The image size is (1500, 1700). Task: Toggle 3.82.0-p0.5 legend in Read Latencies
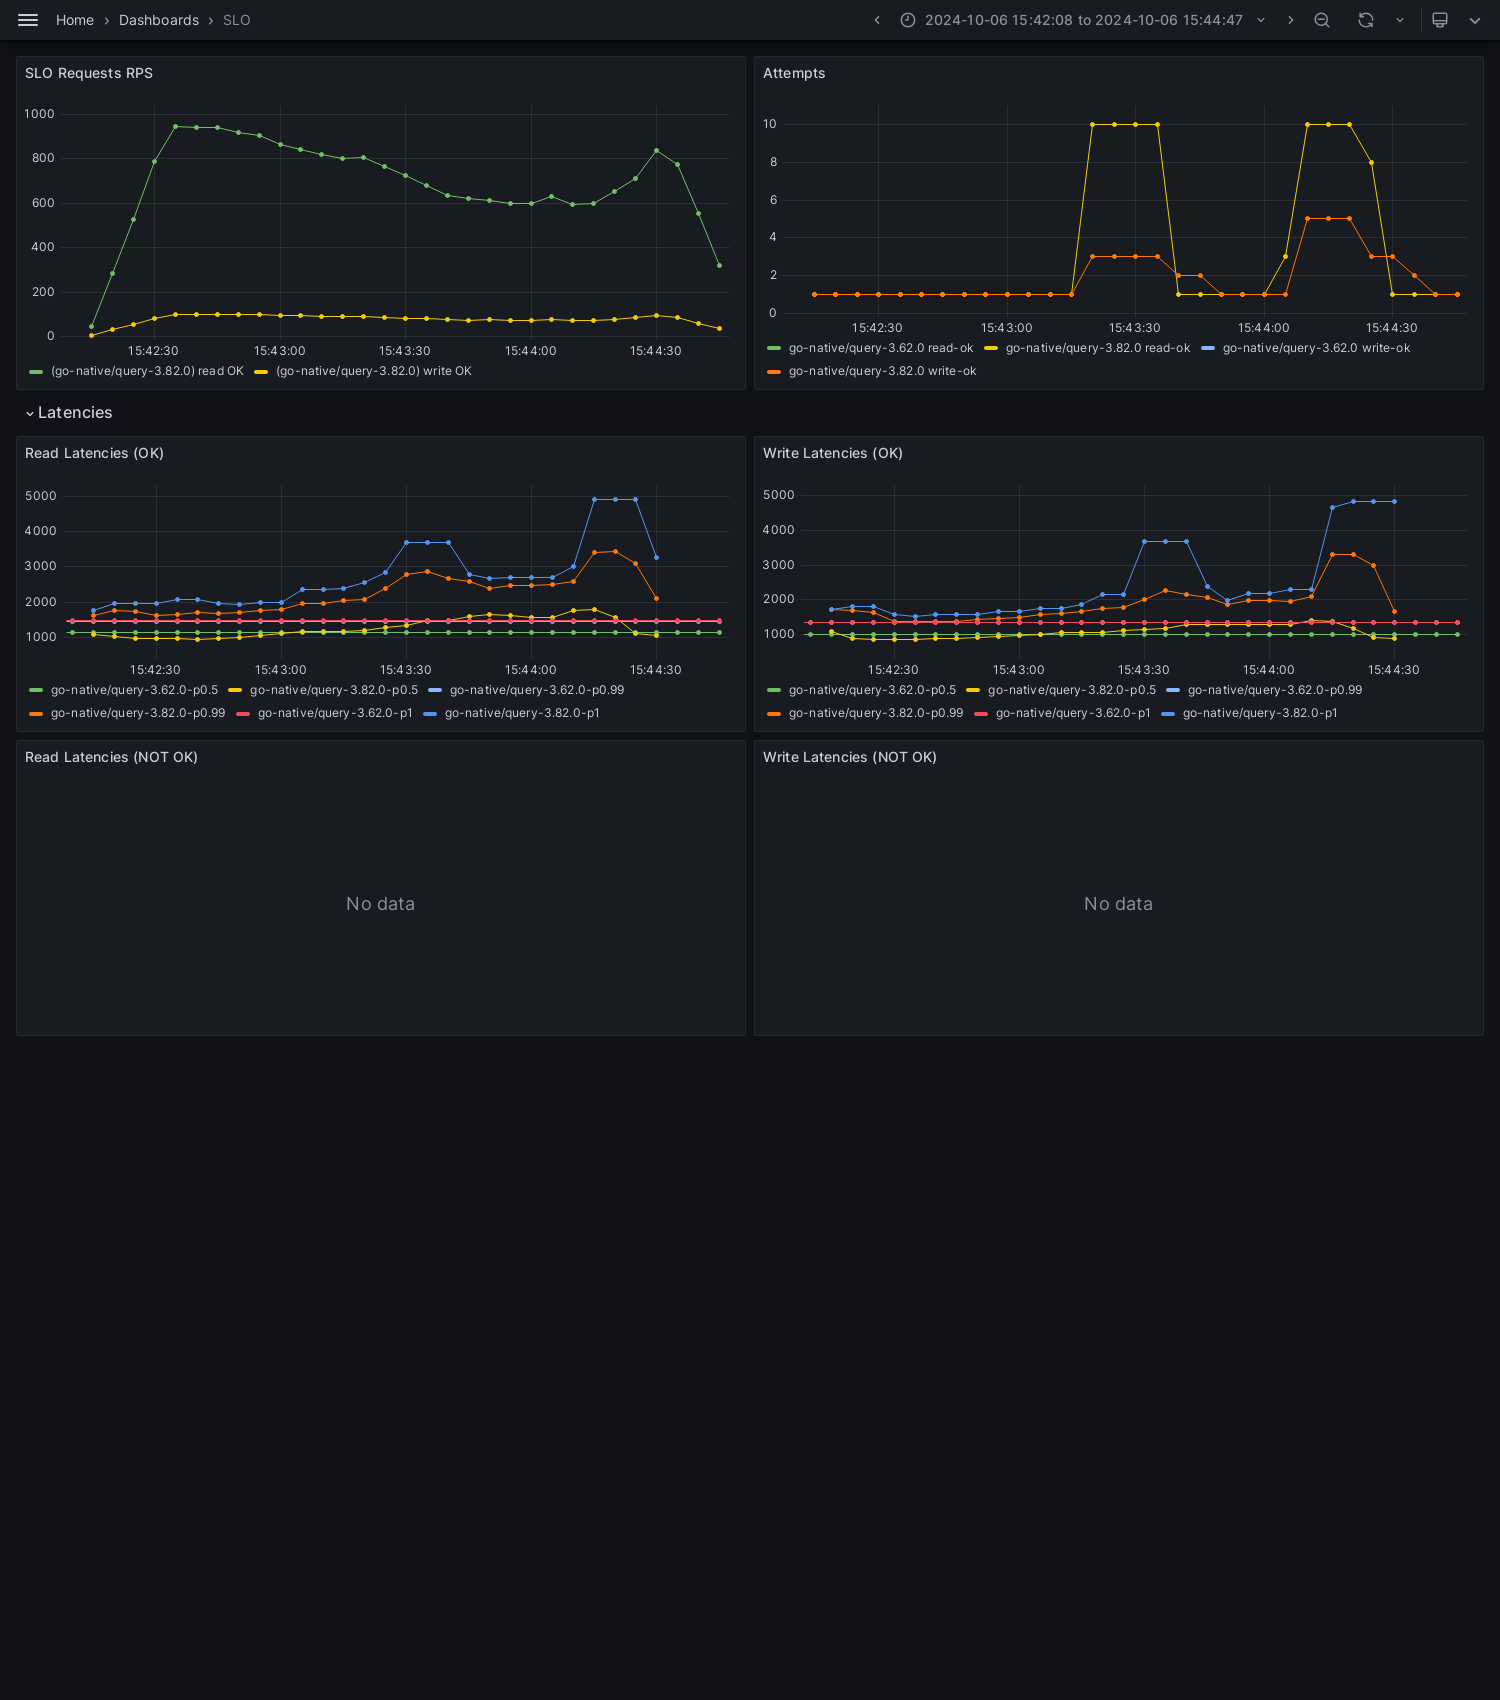tap(334, 690)
